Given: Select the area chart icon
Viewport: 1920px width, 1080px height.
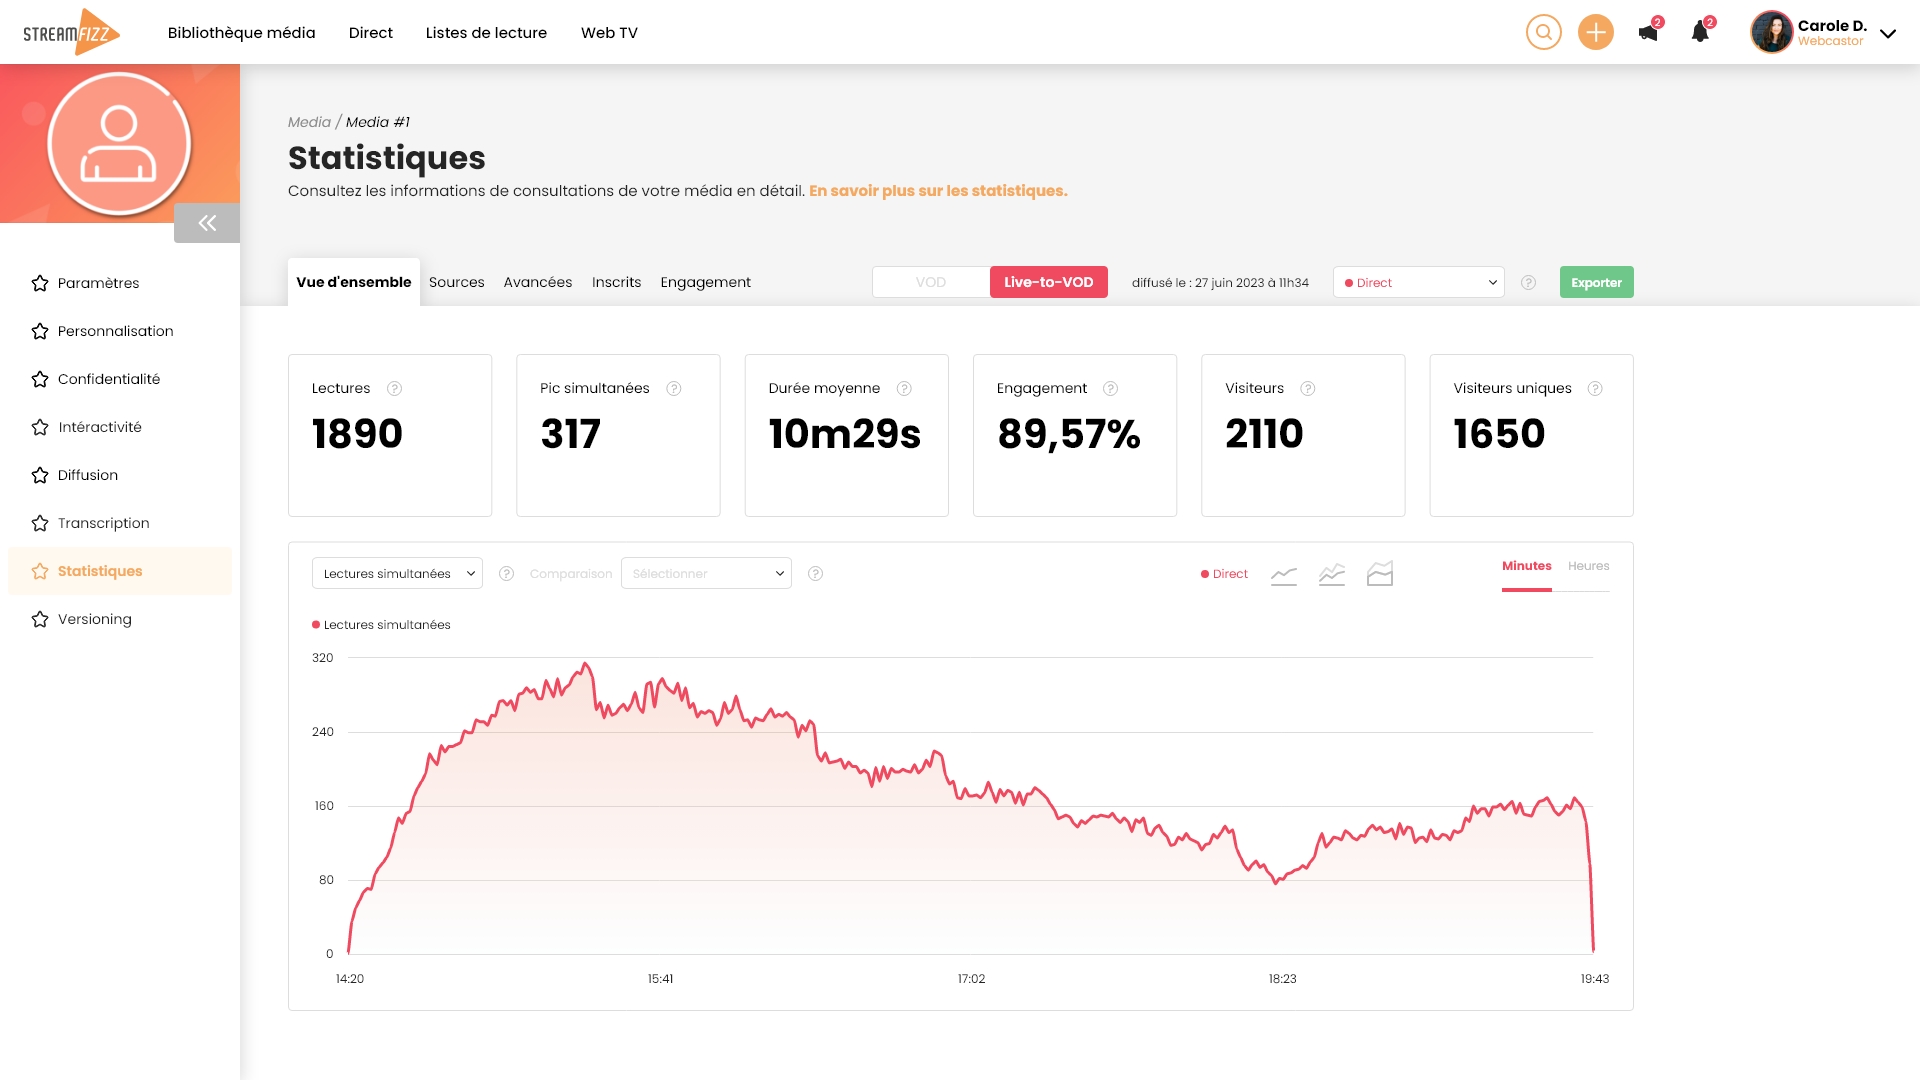Looking at the screenshot, I should pos(1380,574).
